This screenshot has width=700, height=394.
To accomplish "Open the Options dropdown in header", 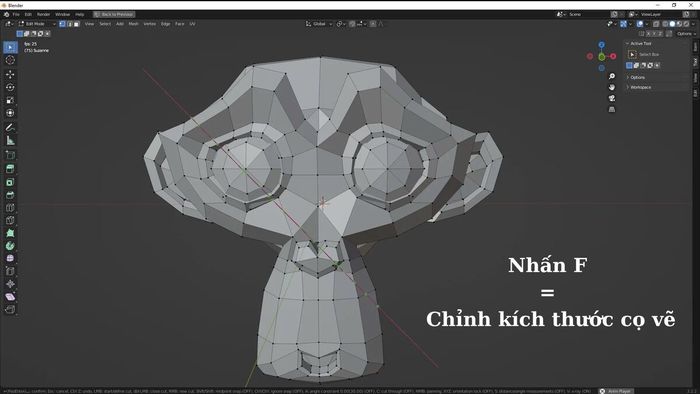I will tap(686, 33).
